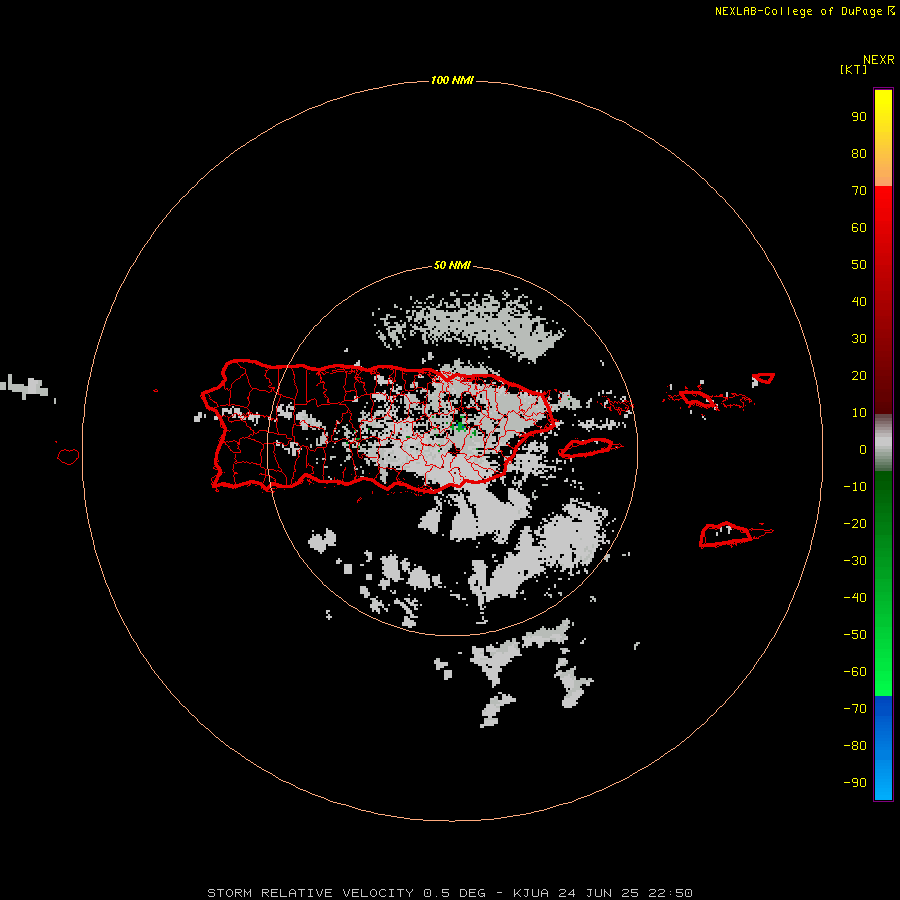Click the -90 scale value

coord(855,783)
